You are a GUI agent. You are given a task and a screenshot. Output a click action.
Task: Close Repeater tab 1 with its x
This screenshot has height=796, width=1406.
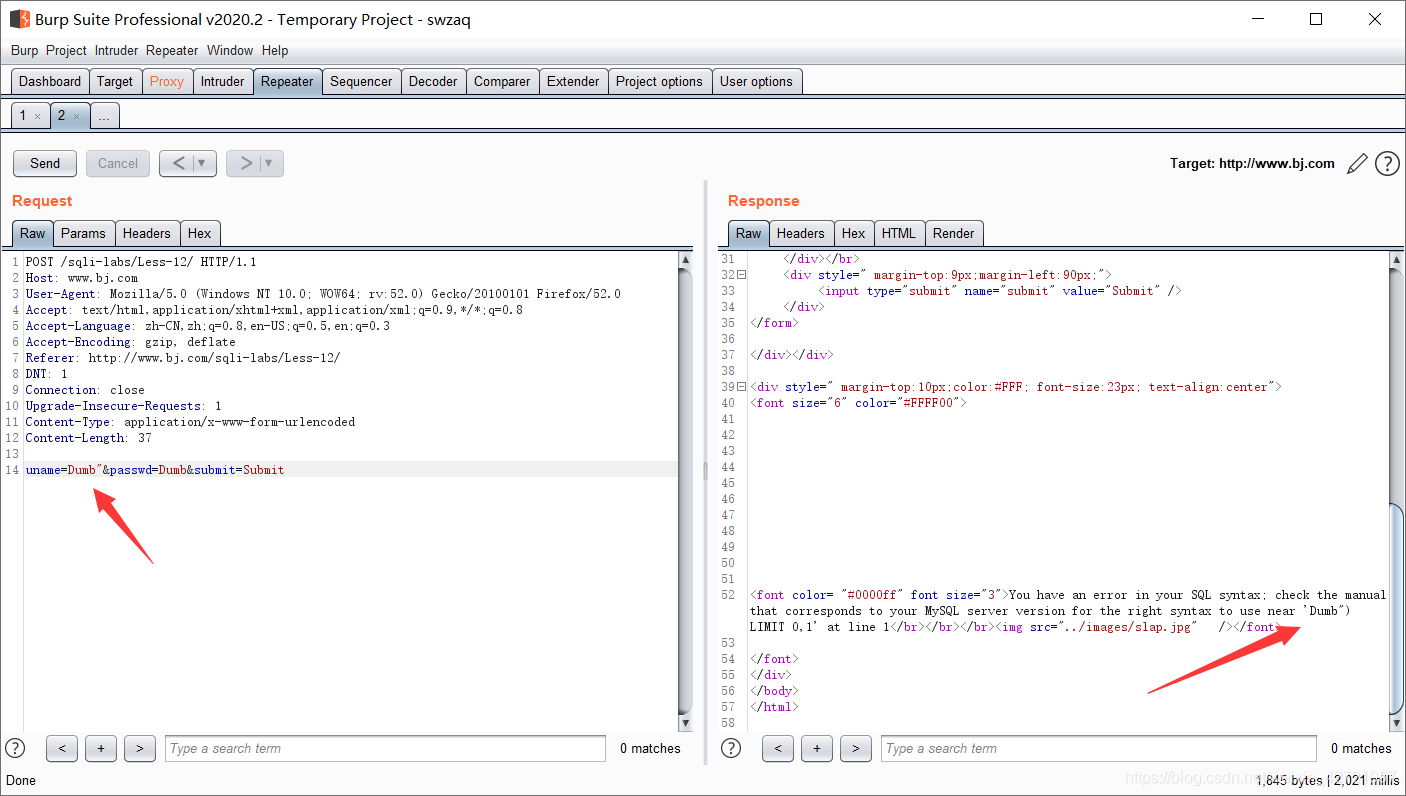coord(38,116)
